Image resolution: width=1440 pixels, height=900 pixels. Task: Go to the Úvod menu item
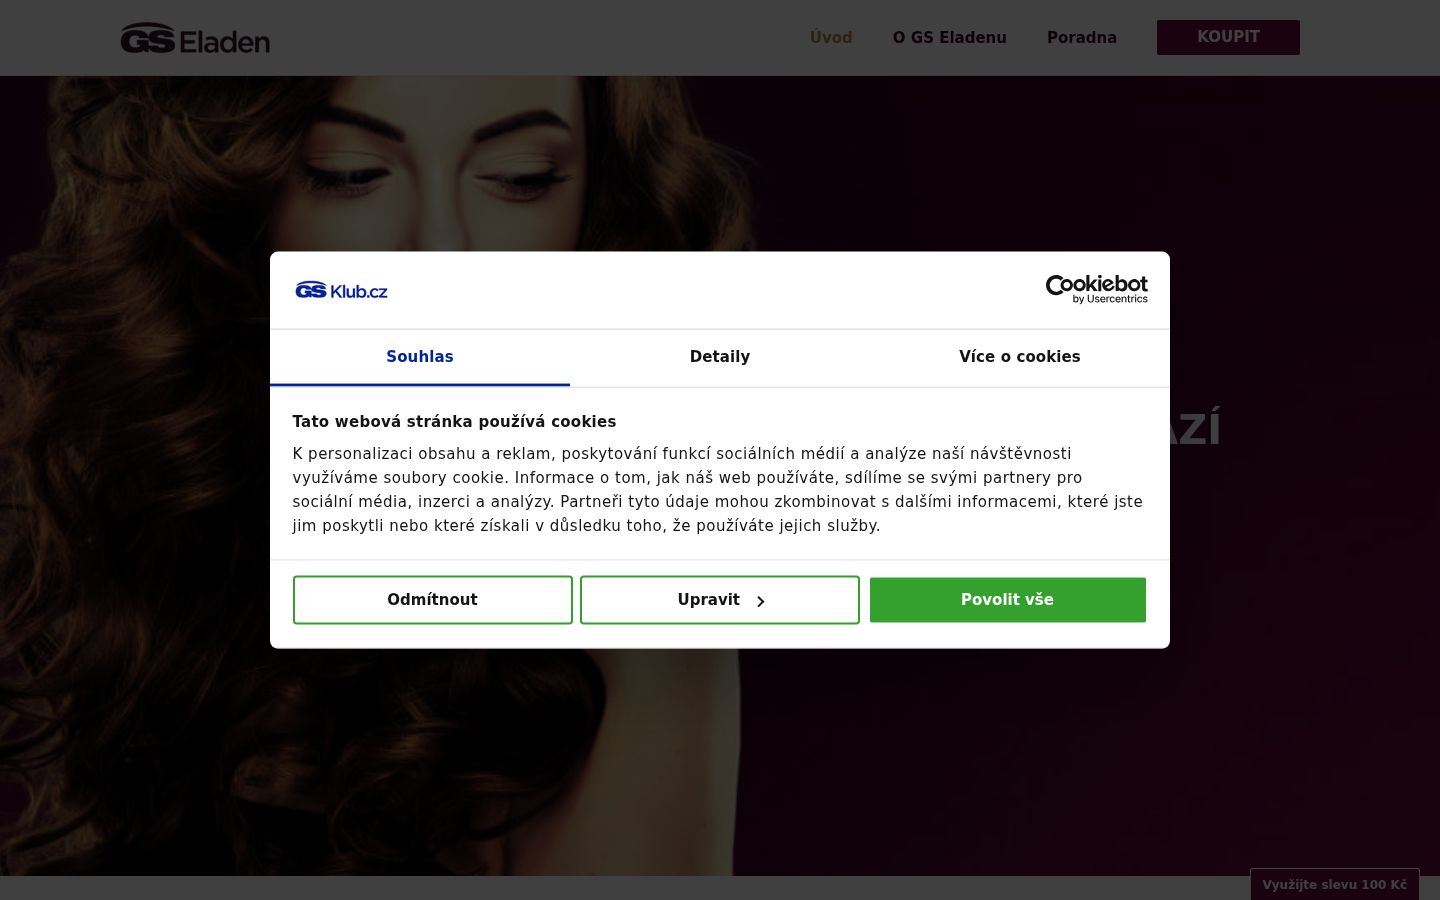point(831,38)
